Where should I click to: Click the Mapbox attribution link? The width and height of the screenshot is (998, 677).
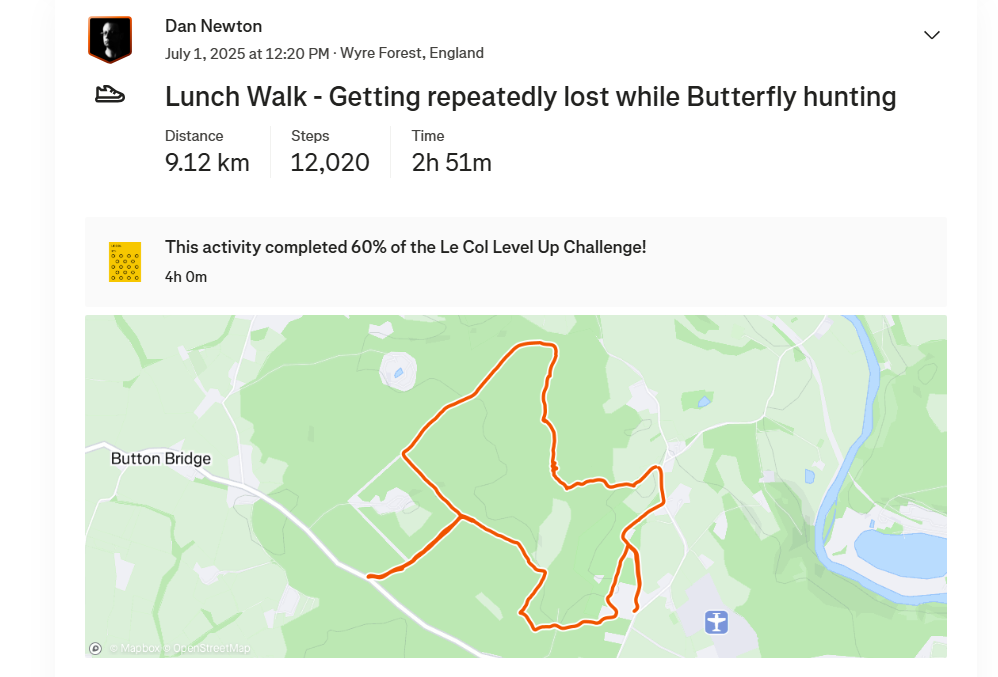point(134,648)
